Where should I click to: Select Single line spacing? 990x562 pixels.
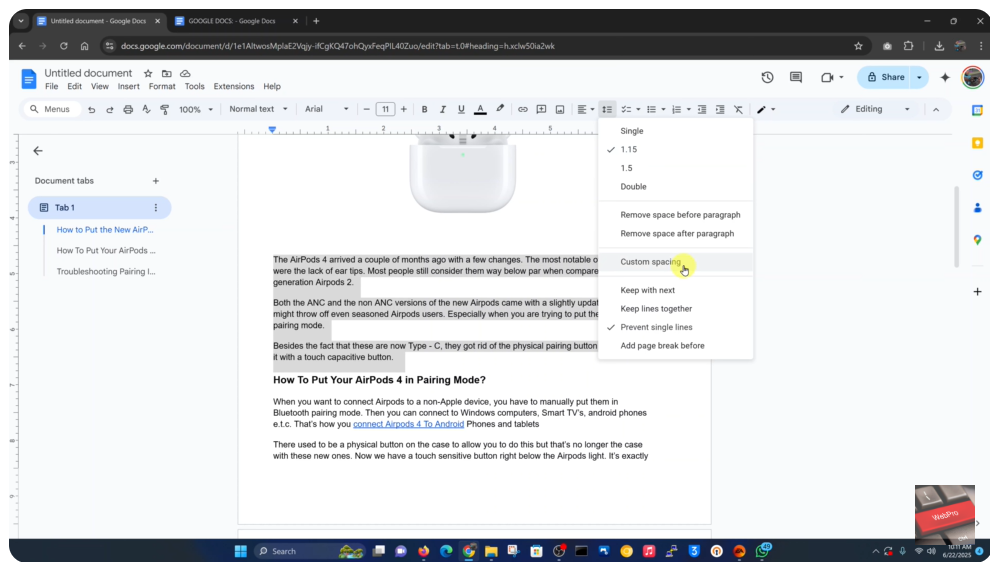pyautogui.click(x=676, y=131)
